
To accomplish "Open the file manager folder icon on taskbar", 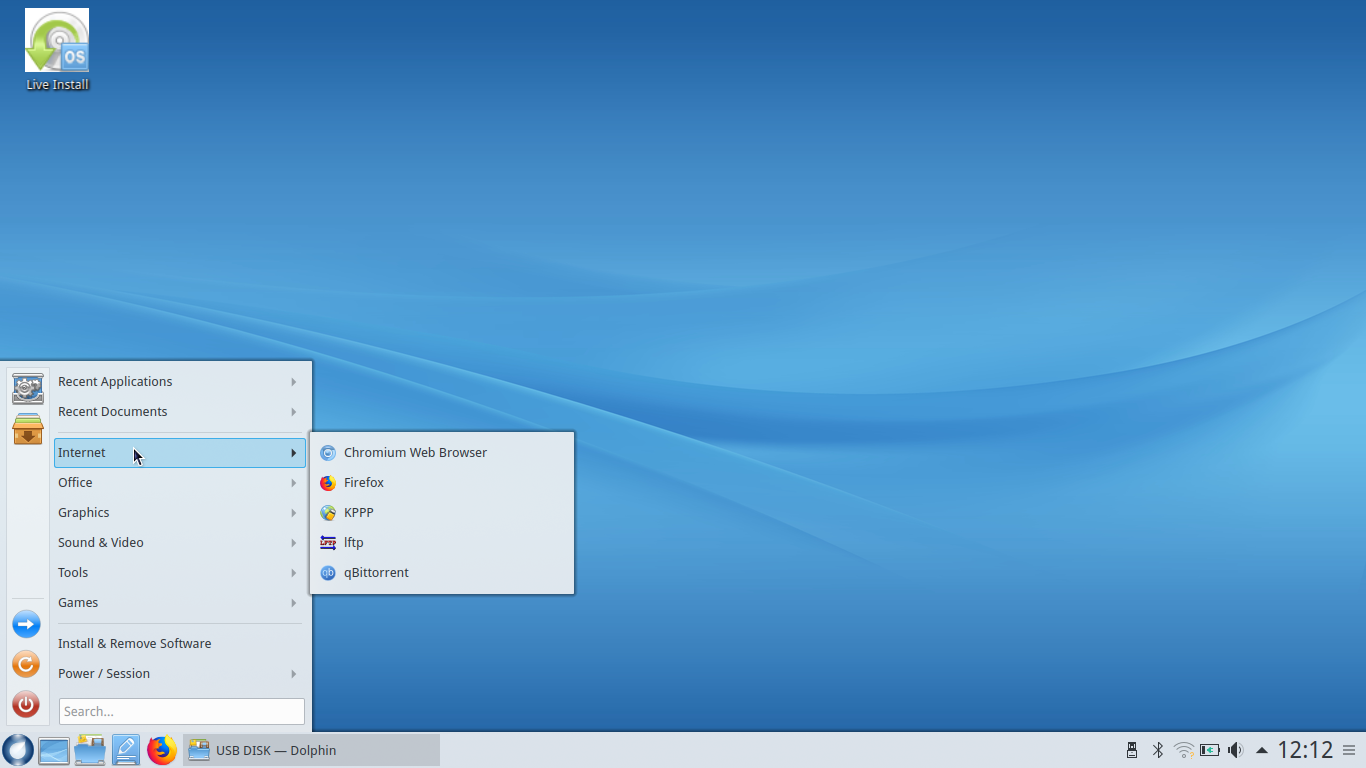I will pos(90,750).
